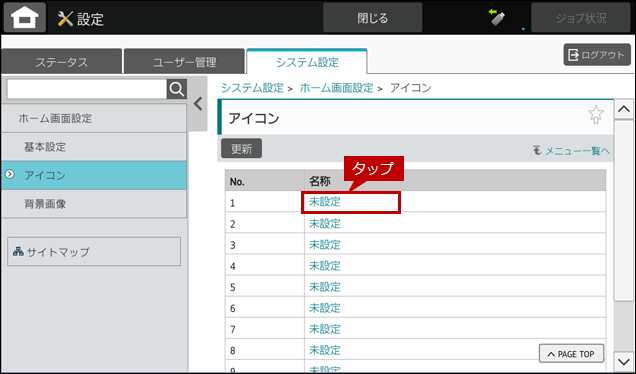Click in the search text field
Viewport: 636px width, 374px height.
pos(87,89)
